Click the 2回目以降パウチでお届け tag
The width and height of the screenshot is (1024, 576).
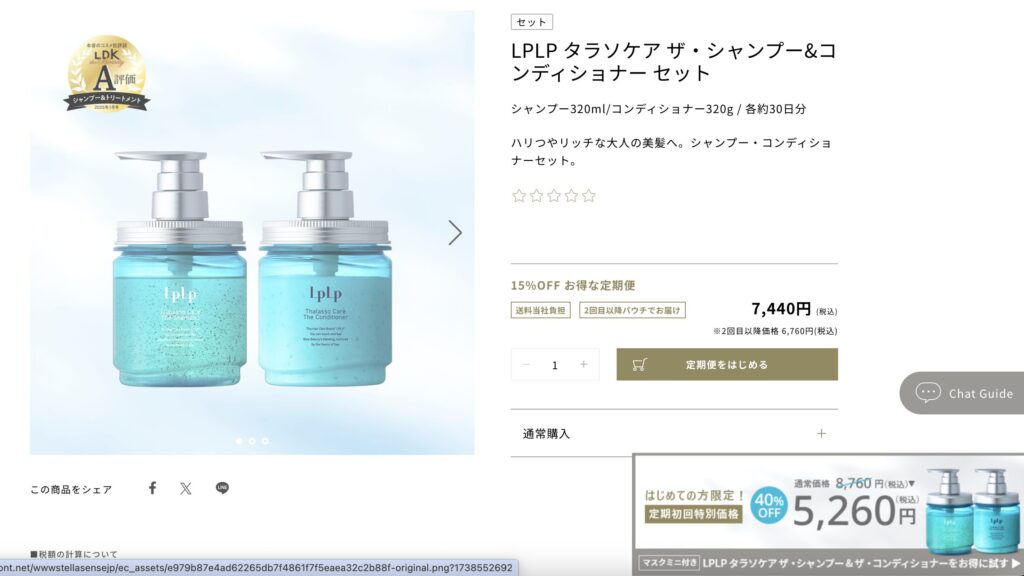632,310
